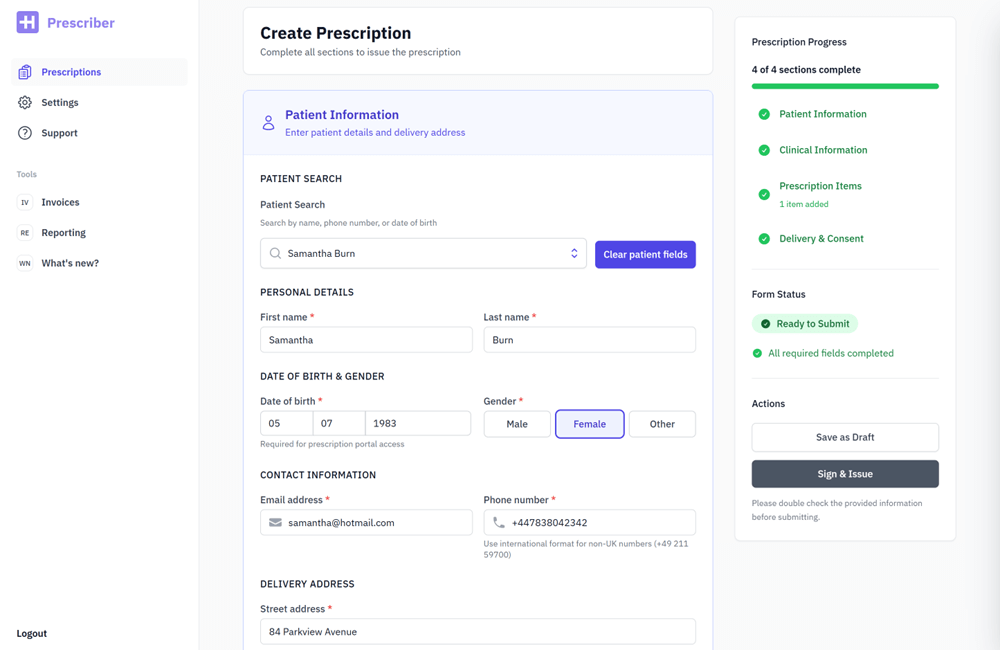Click the green prescription progress bar

point(845,87)
